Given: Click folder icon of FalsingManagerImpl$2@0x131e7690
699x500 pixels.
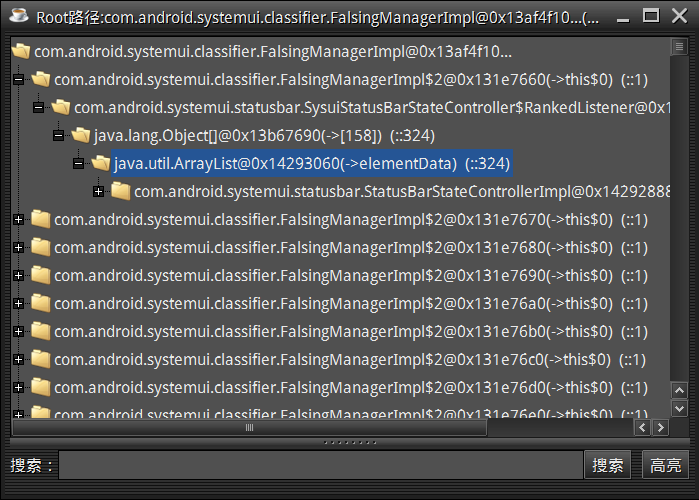Looking at the screenshot, I should 41,275.
